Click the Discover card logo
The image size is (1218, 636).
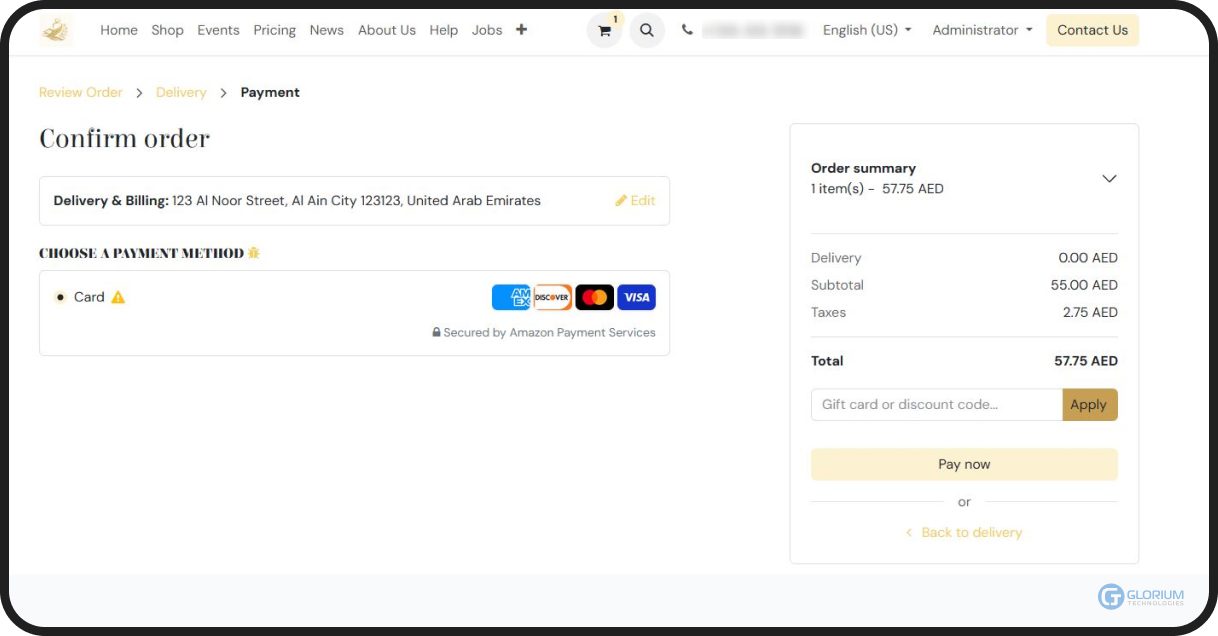click(x=552, y=297)
